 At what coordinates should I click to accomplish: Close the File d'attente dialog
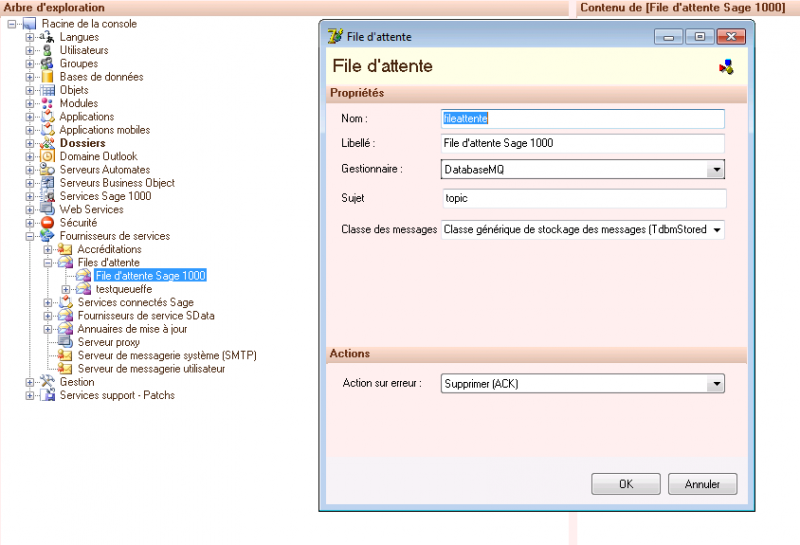731,37
